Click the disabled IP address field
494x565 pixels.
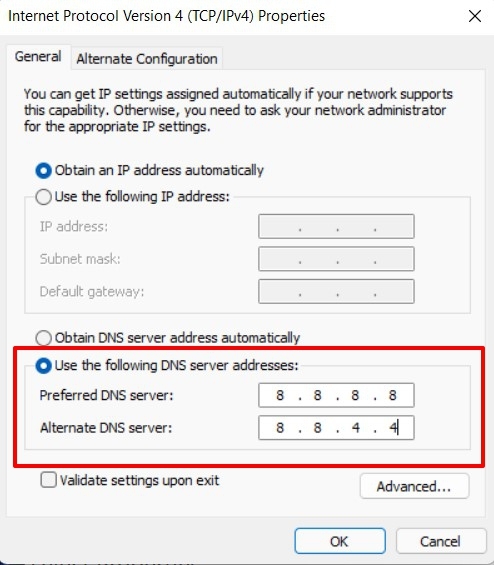click(336, 226)
